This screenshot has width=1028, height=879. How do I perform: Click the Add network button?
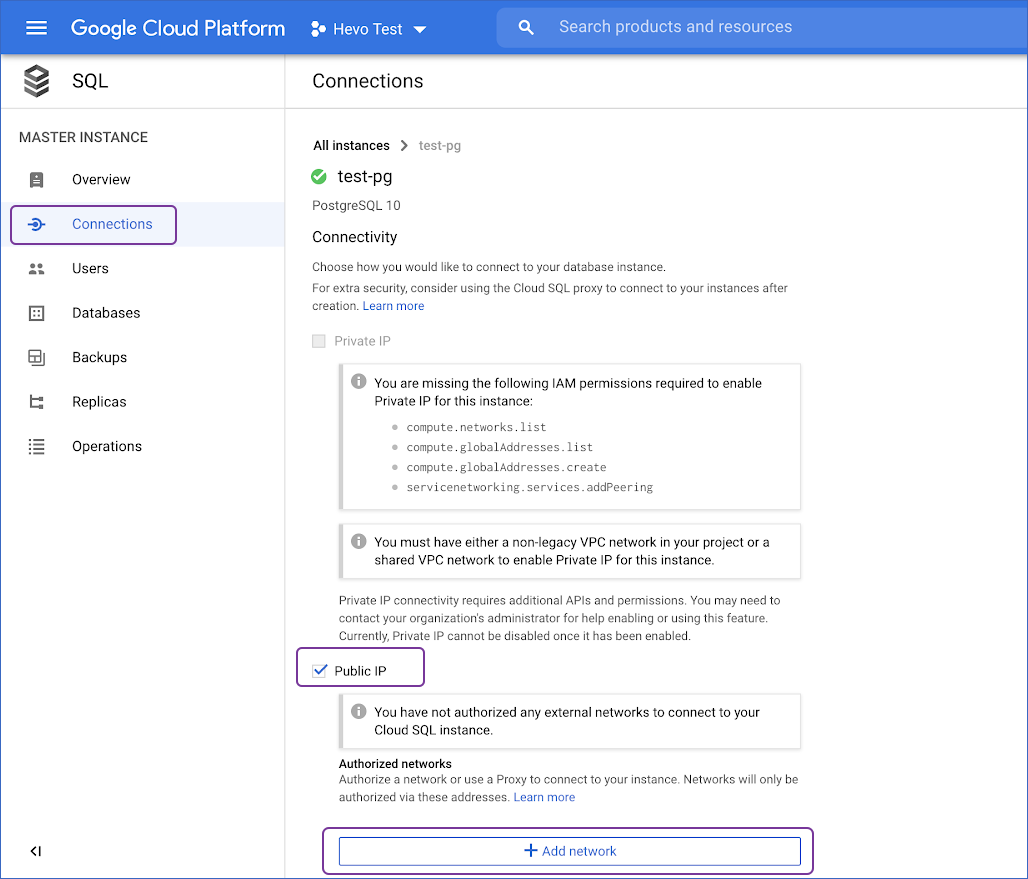pyautogui.click(x=570, y=851)
